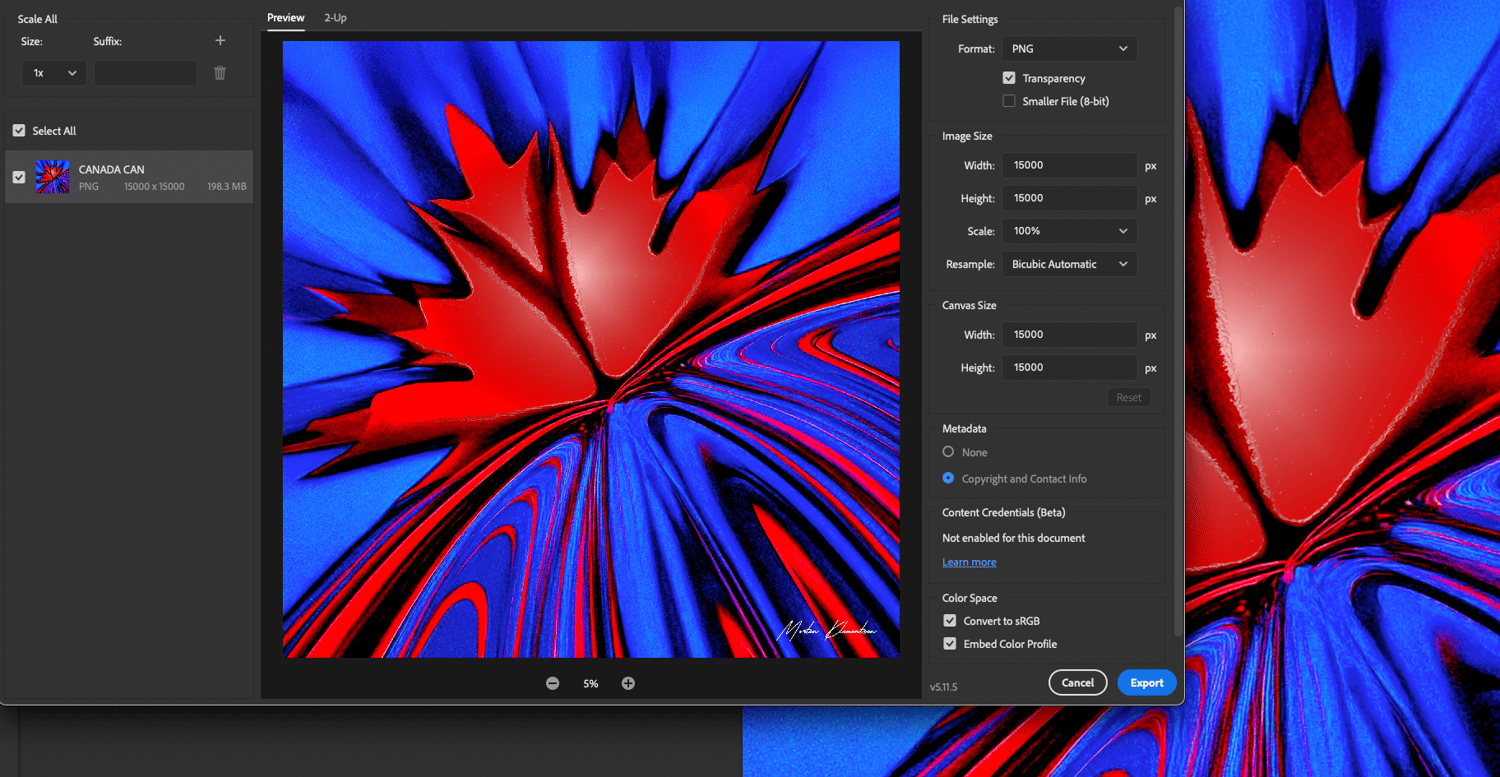1500x777 pixels.
Task: Select Copyright and Contact Info metadata
Action: coord(948,478)
